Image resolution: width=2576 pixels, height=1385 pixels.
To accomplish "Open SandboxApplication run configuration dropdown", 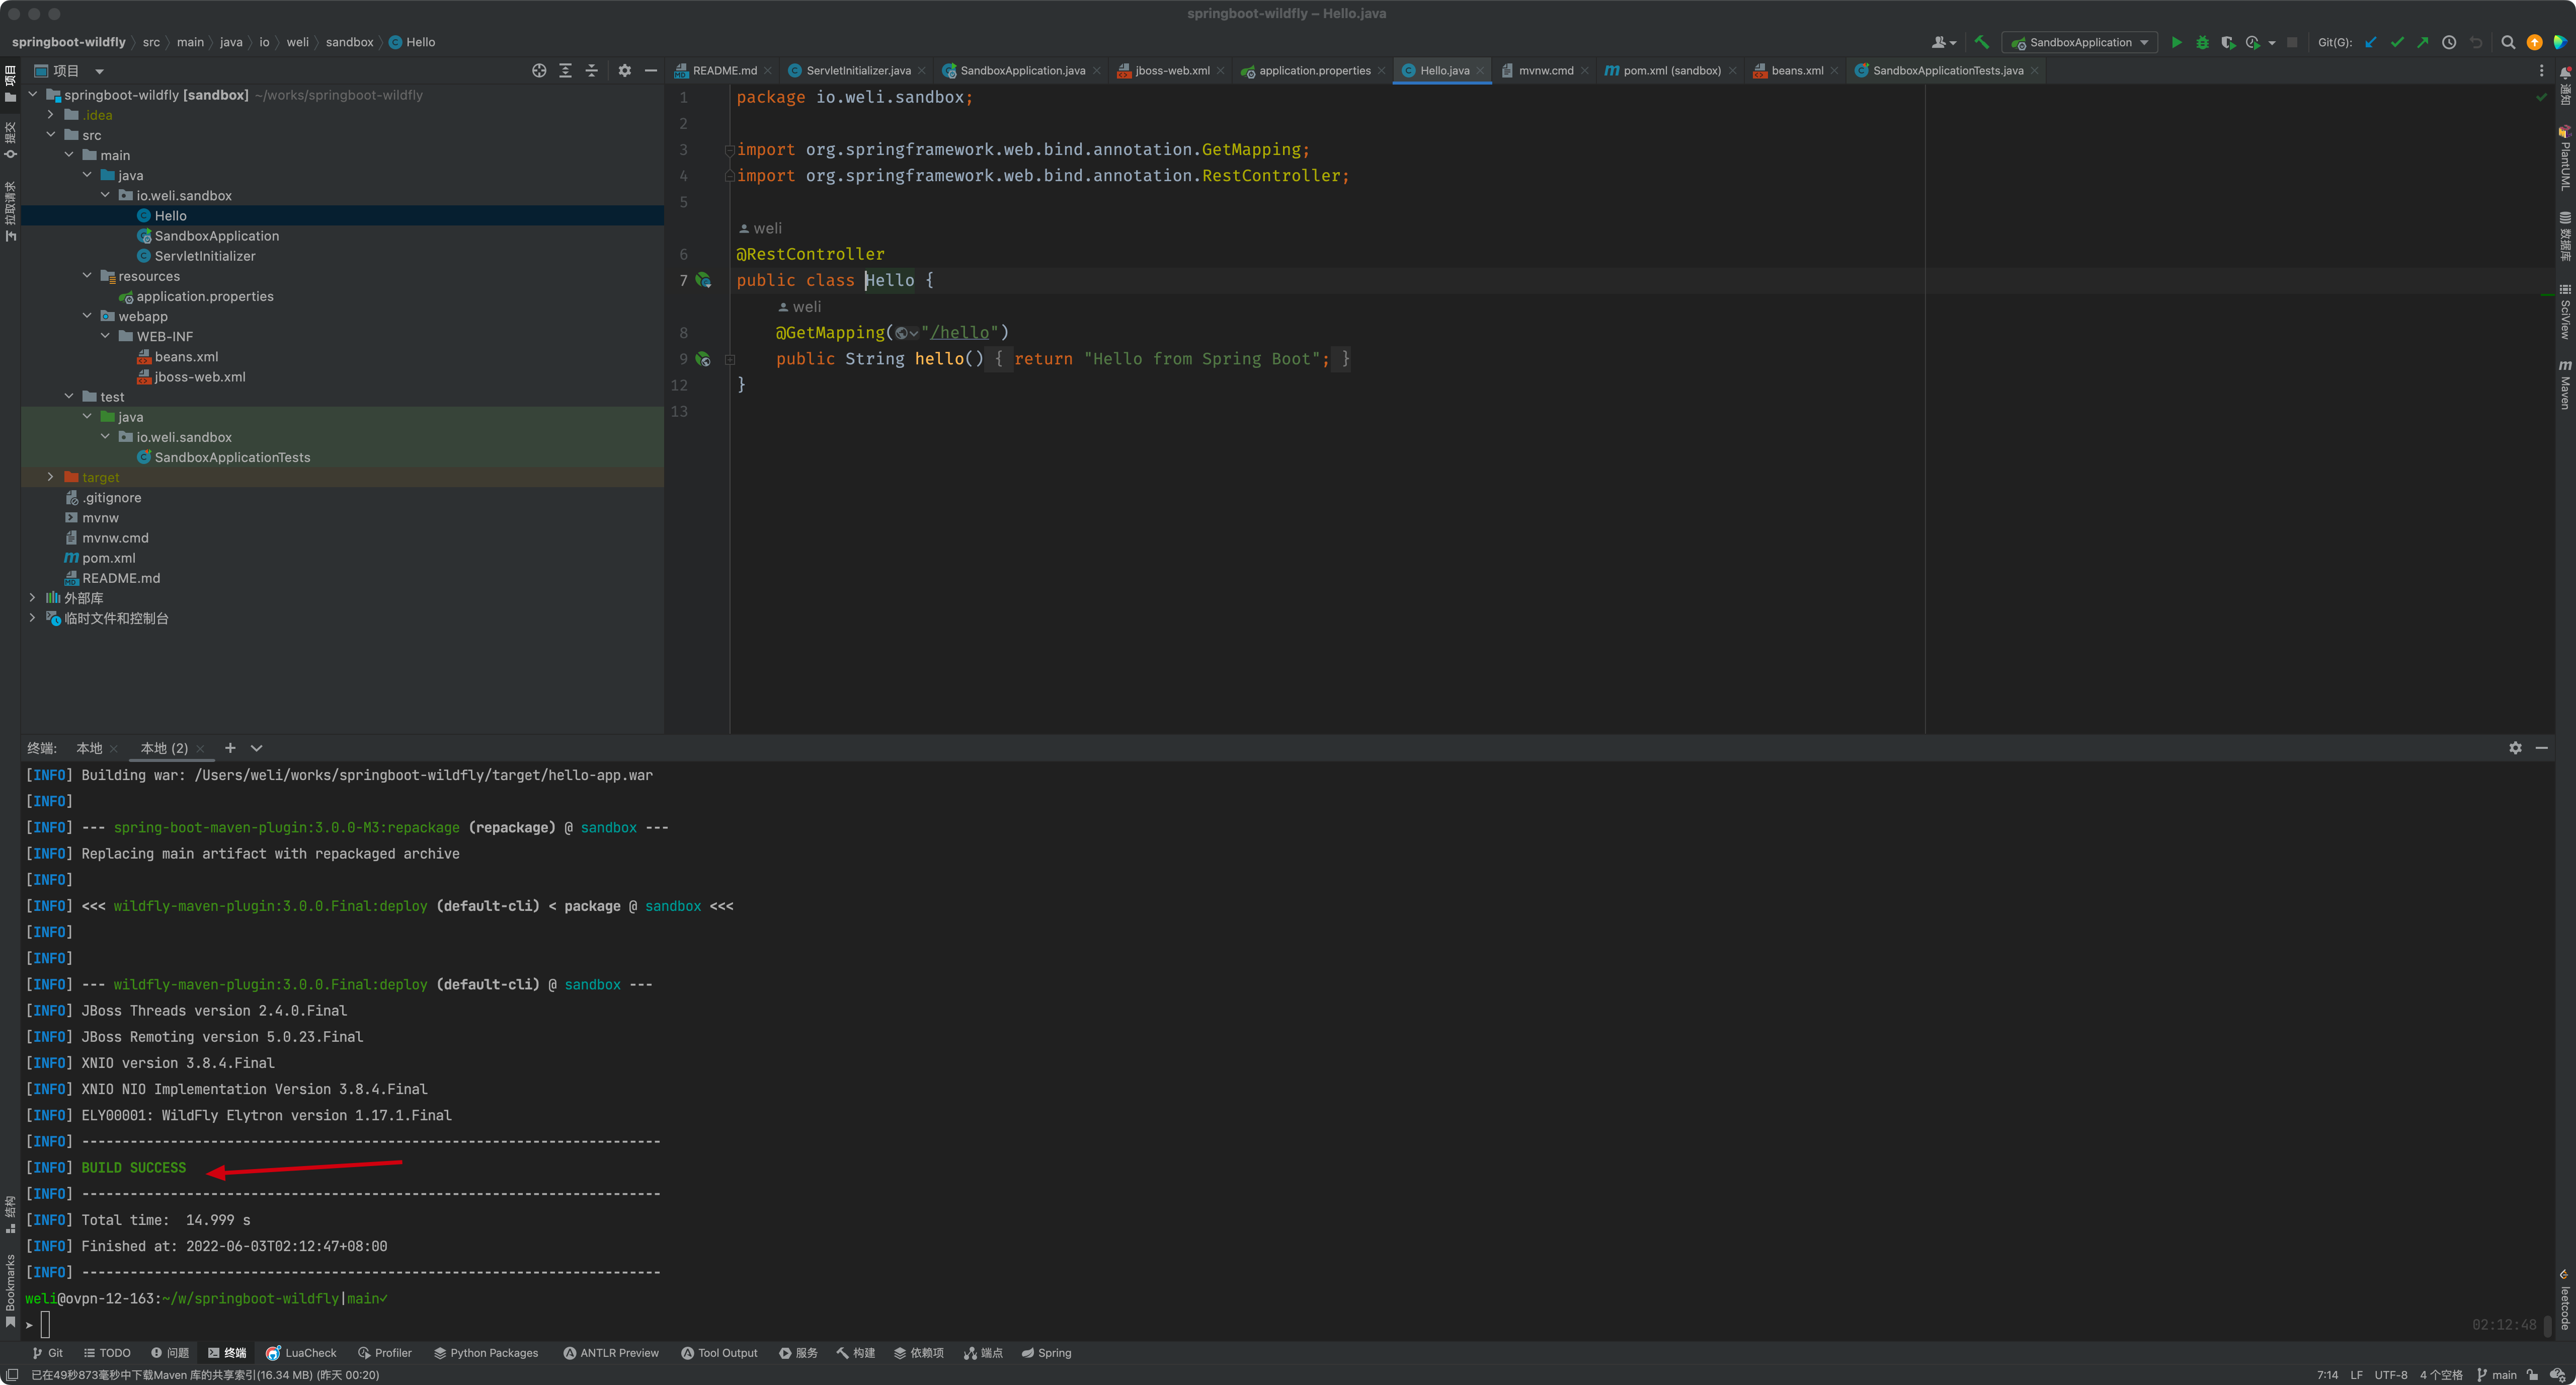I will click(x=2080, y=42).
